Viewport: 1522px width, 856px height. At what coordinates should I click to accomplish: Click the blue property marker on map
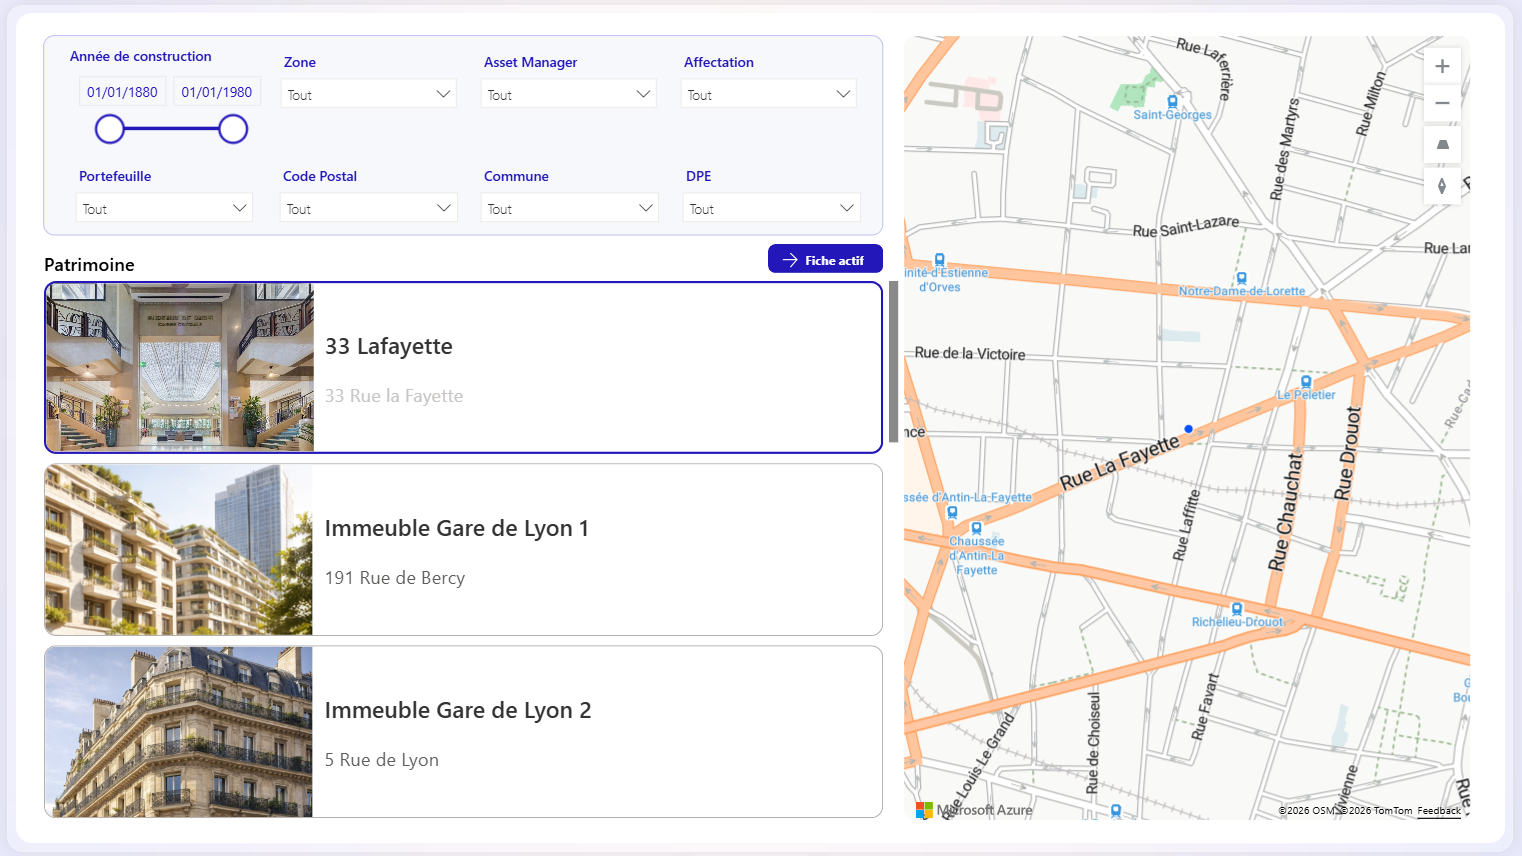[1188, 429]
